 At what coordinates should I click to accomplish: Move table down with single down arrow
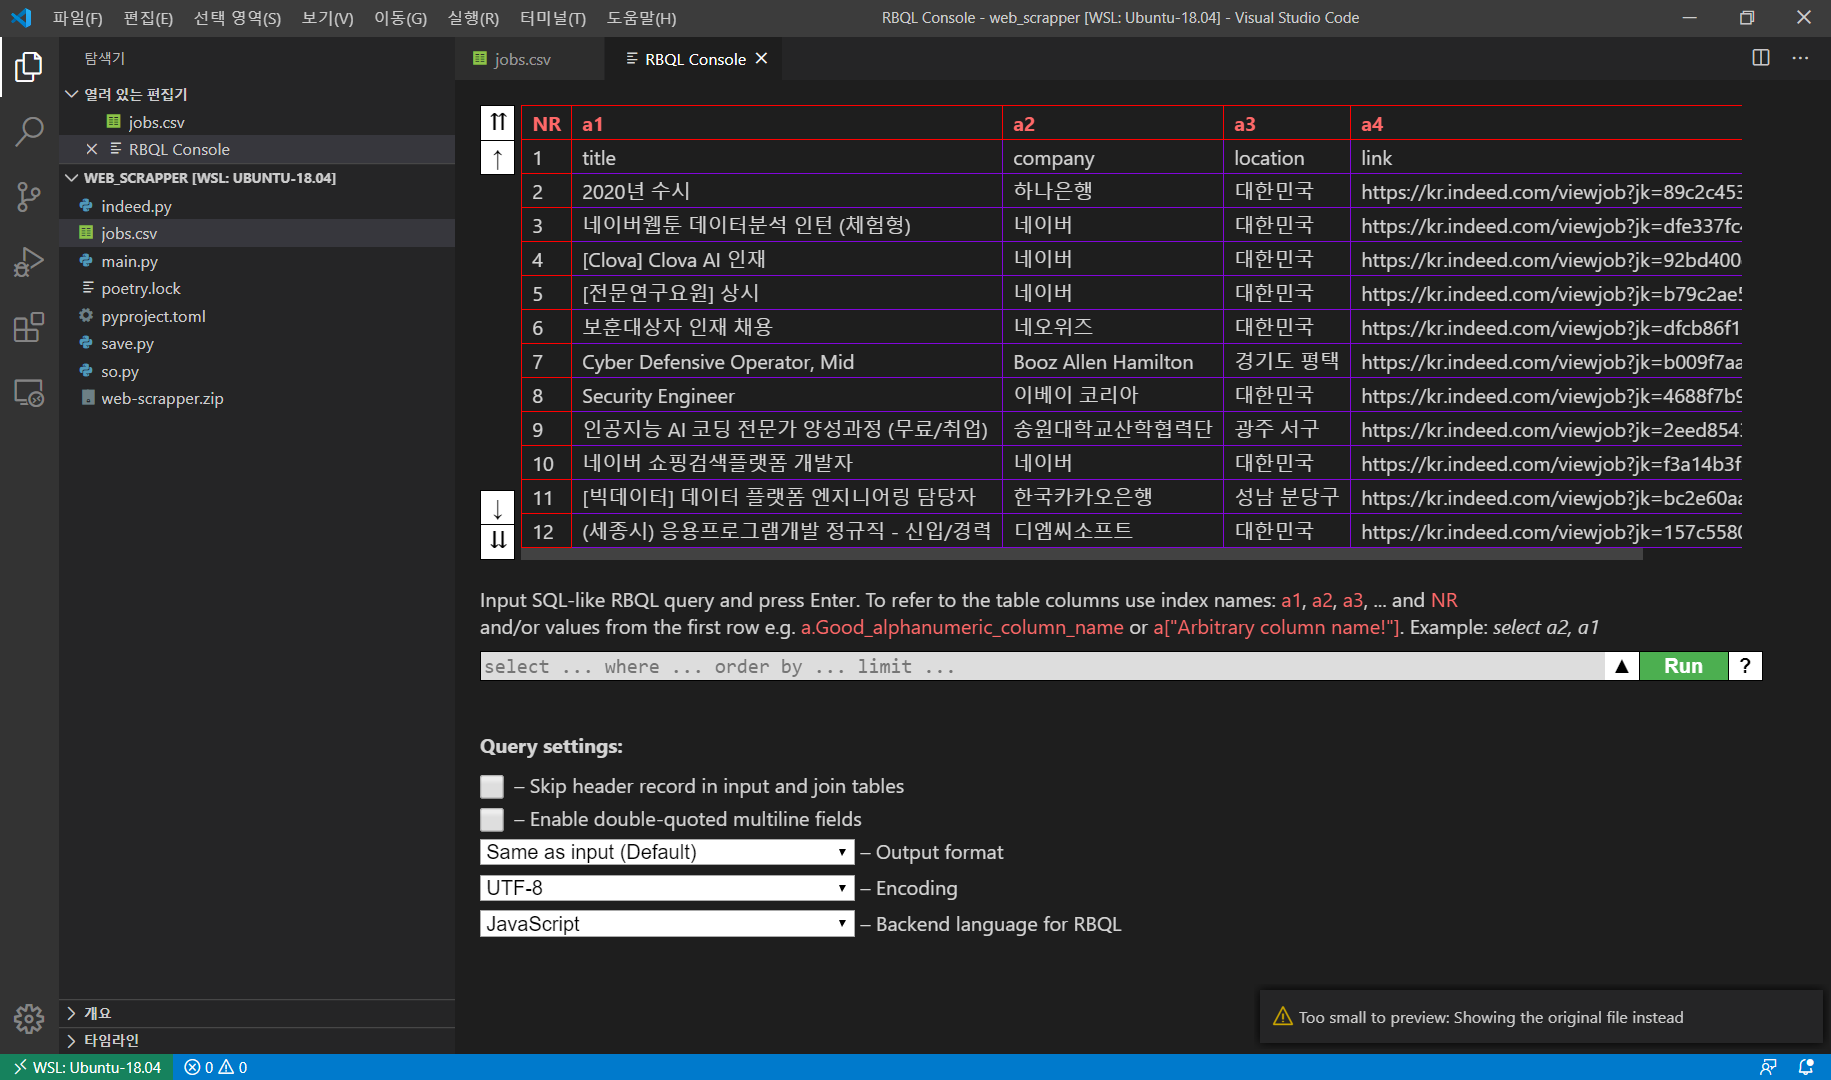[x=498, y=507]
